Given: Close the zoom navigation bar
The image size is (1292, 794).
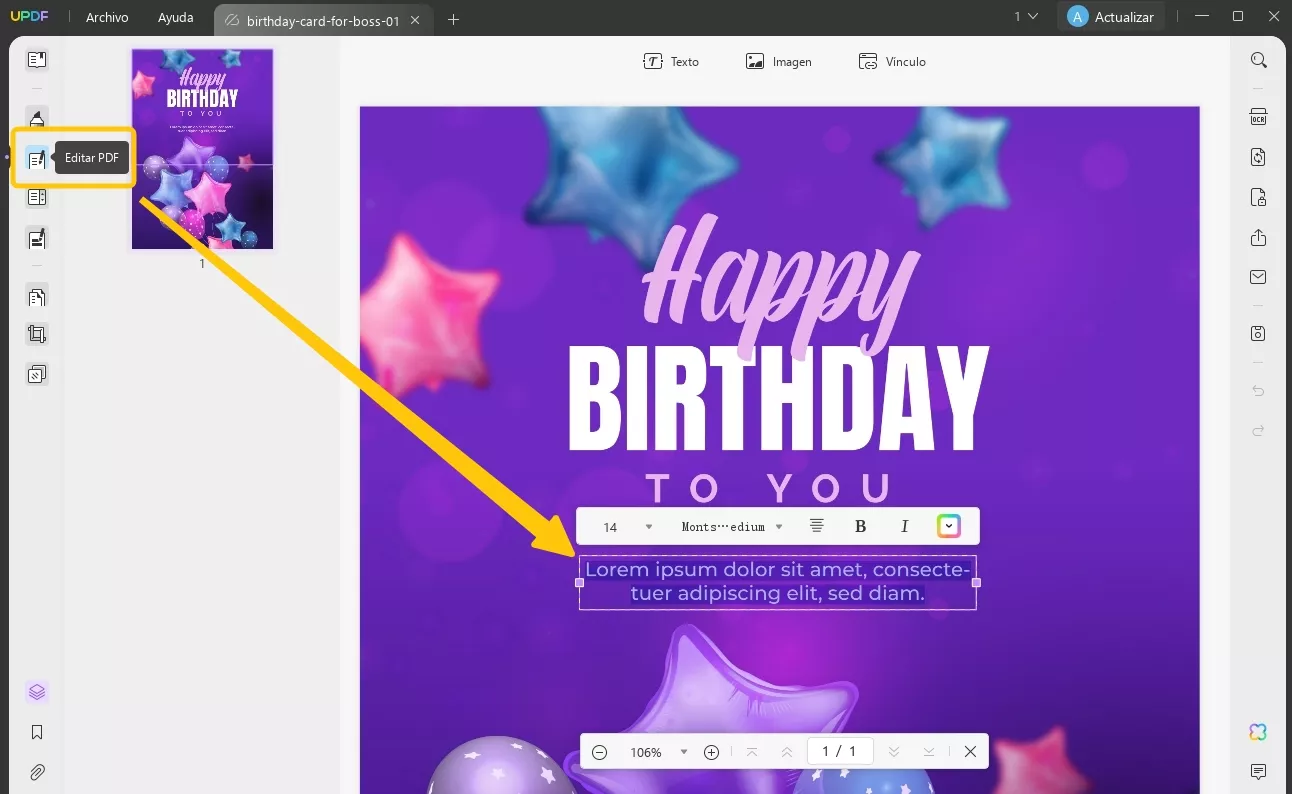Looking at the screenshot, I should coord(970,752).
